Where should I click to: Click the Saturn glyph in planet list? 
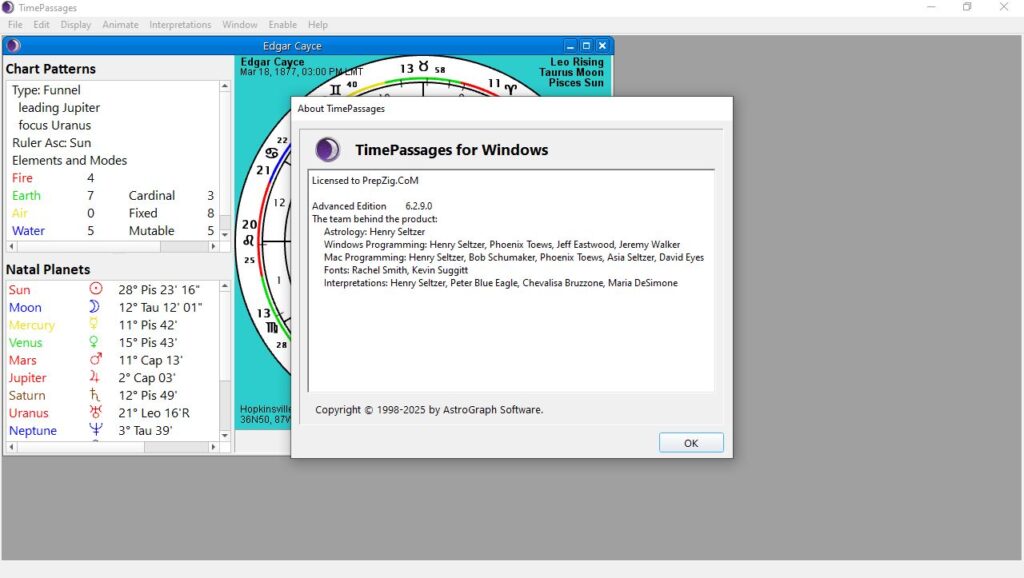click(95, 394)
